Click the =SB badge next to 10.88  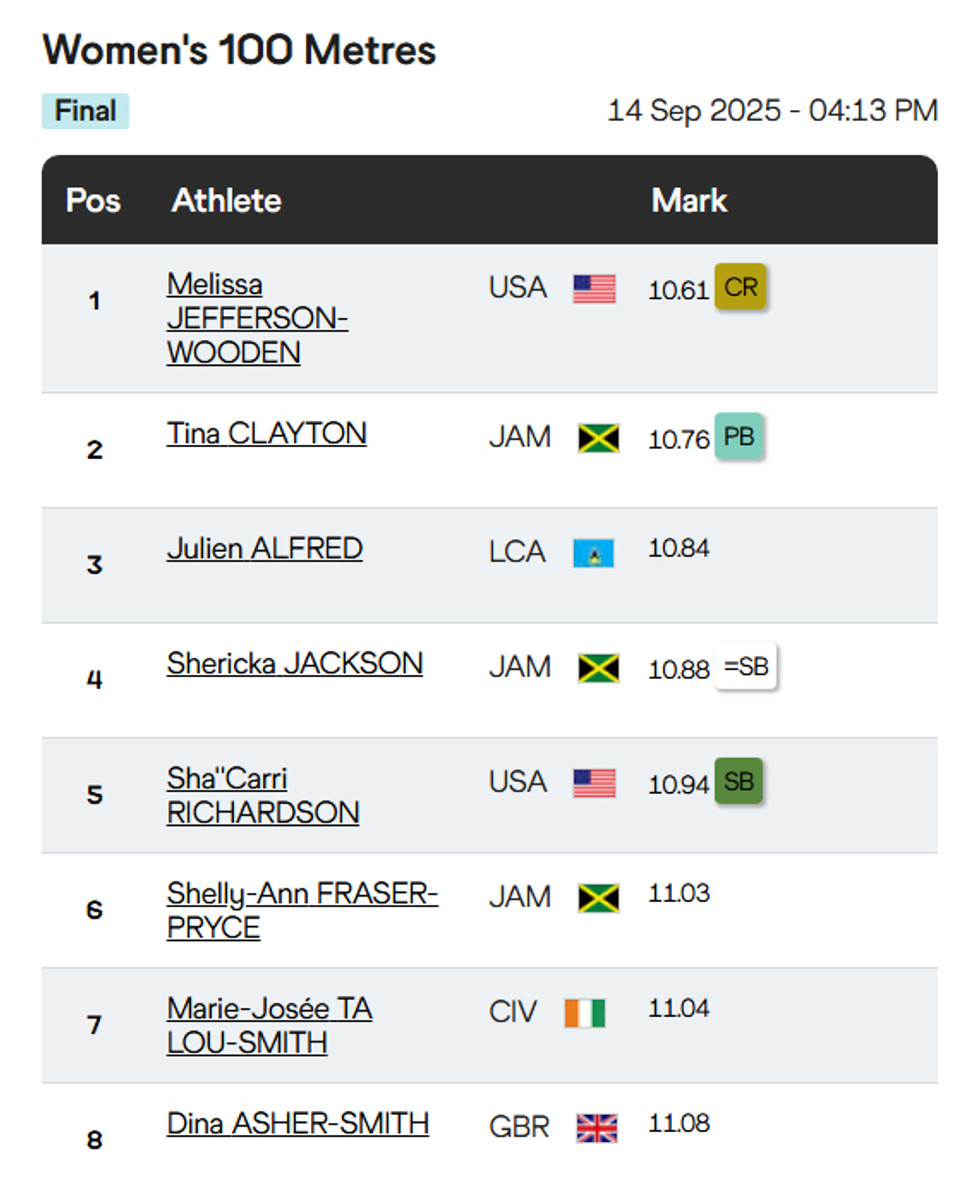click(746, 667)
